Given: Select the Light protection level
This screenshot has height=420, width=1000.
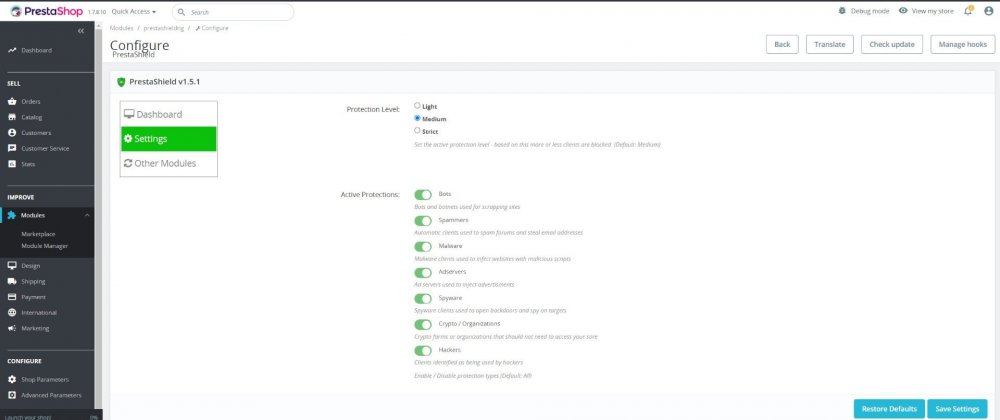Looking at the screenshot, I should coord(417,106).
